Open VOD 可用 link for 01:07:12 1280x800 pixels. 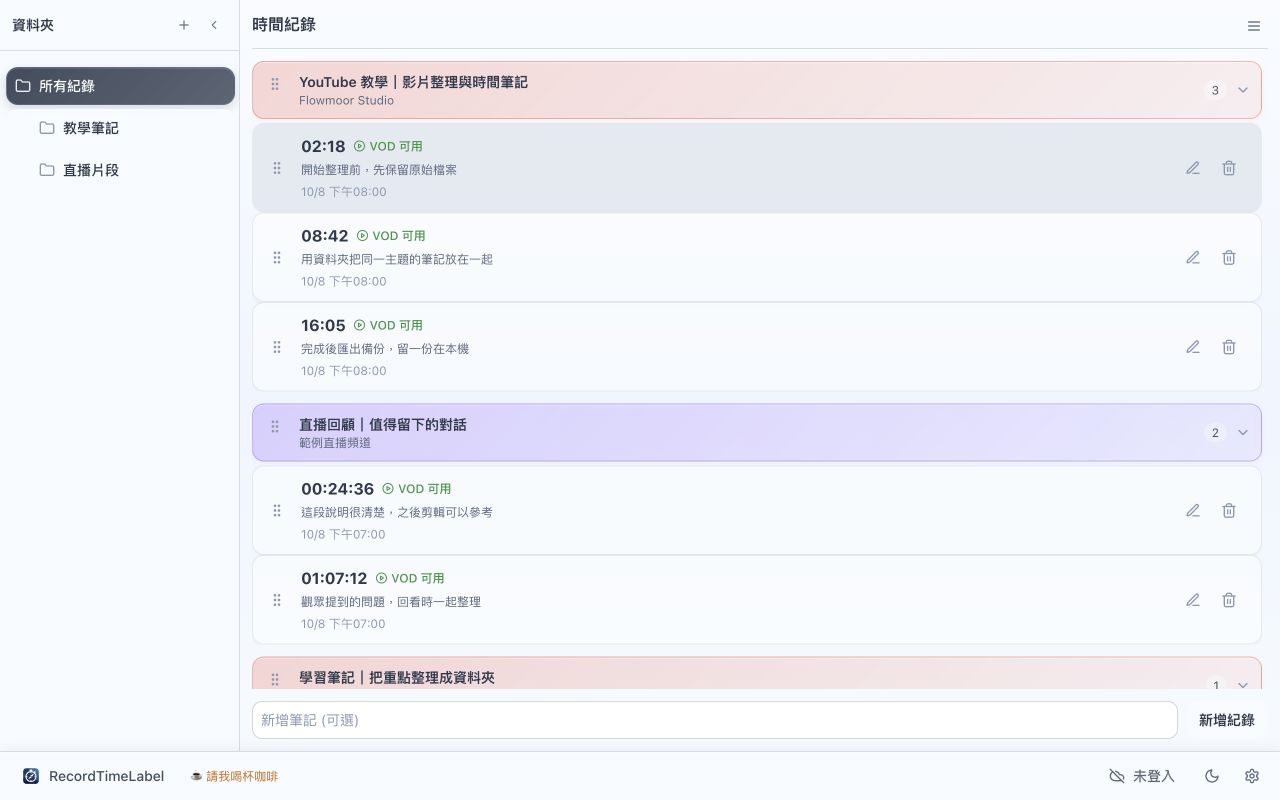(410, 578)
